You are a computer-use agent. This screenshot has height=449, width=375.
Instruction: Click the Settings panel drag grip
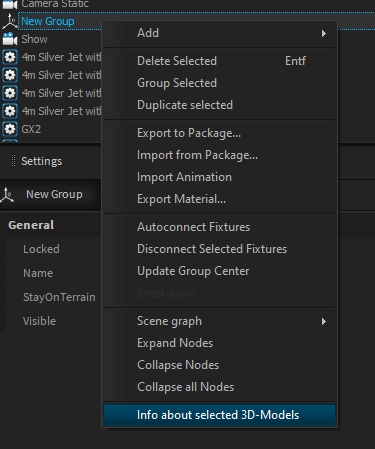[13, 161]
